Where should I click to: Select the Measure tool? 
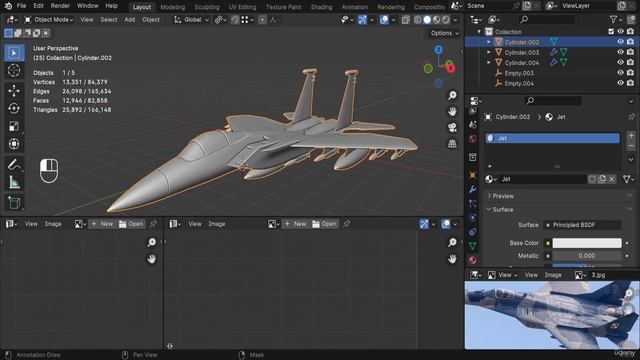pyautogui.click(x=14, y=182)
